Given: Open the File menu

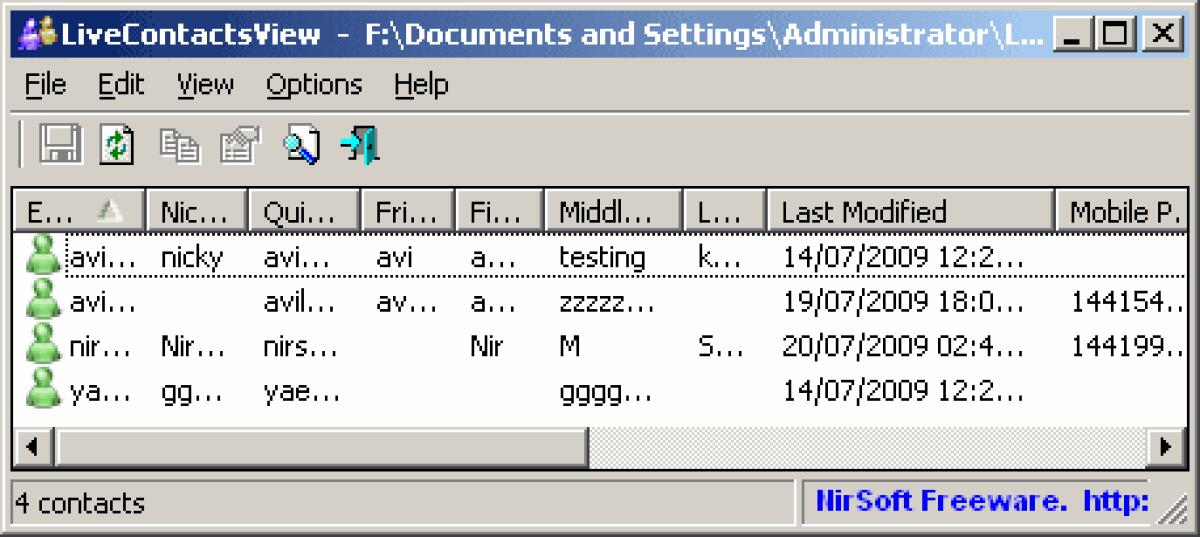Looking at the screenshot, I should (45, 85).
